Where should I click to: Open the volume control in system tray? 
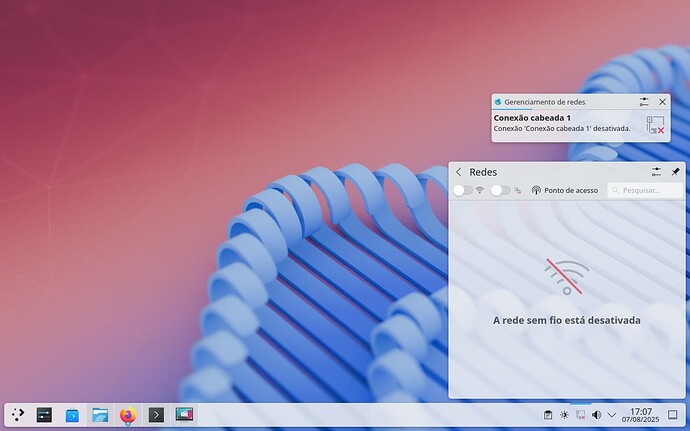tap(596, 414)
